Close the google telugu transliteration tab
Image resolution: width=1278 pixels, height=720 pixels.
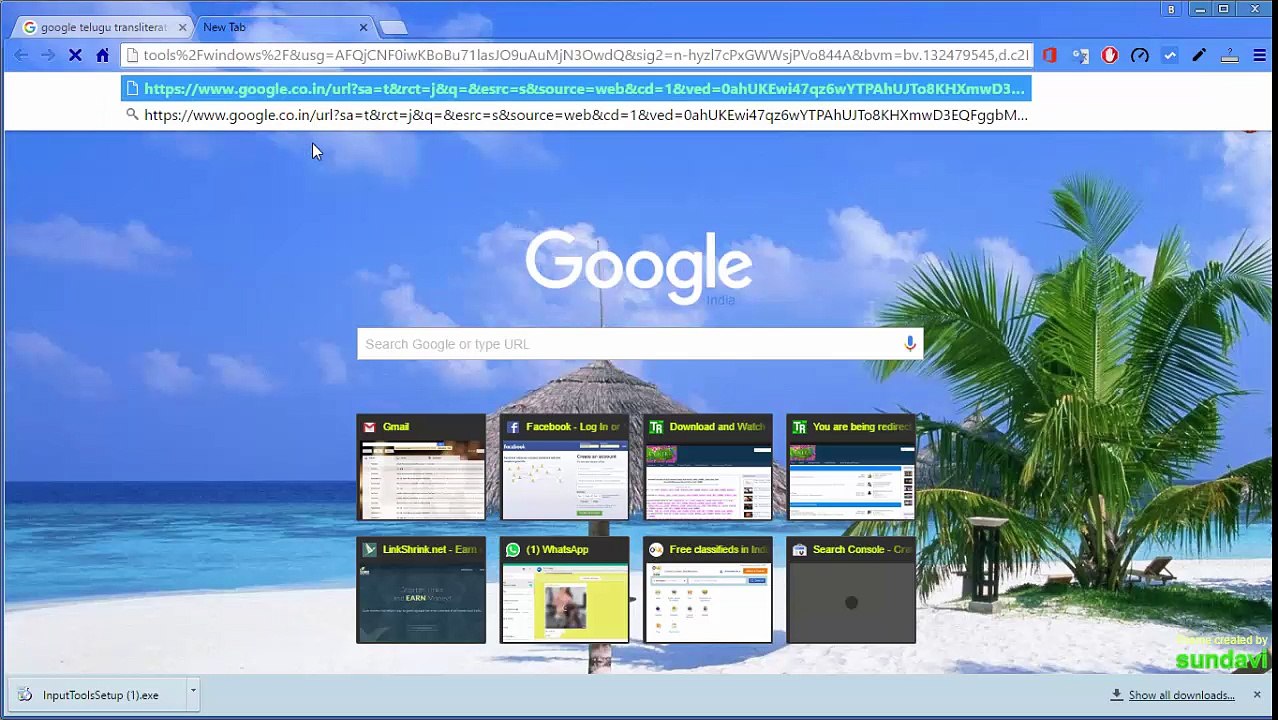pos(182,27)
